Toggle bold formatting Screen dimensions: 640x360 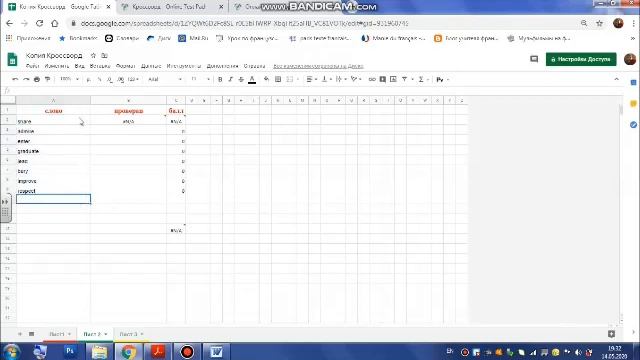[x=220, y=79]
